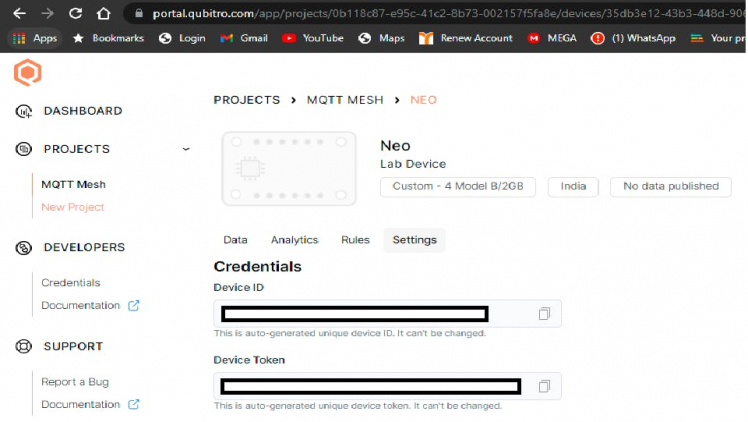Open Credentials under Developers
The width and height of the screenshot is (748, 422).
click(71, 283)
